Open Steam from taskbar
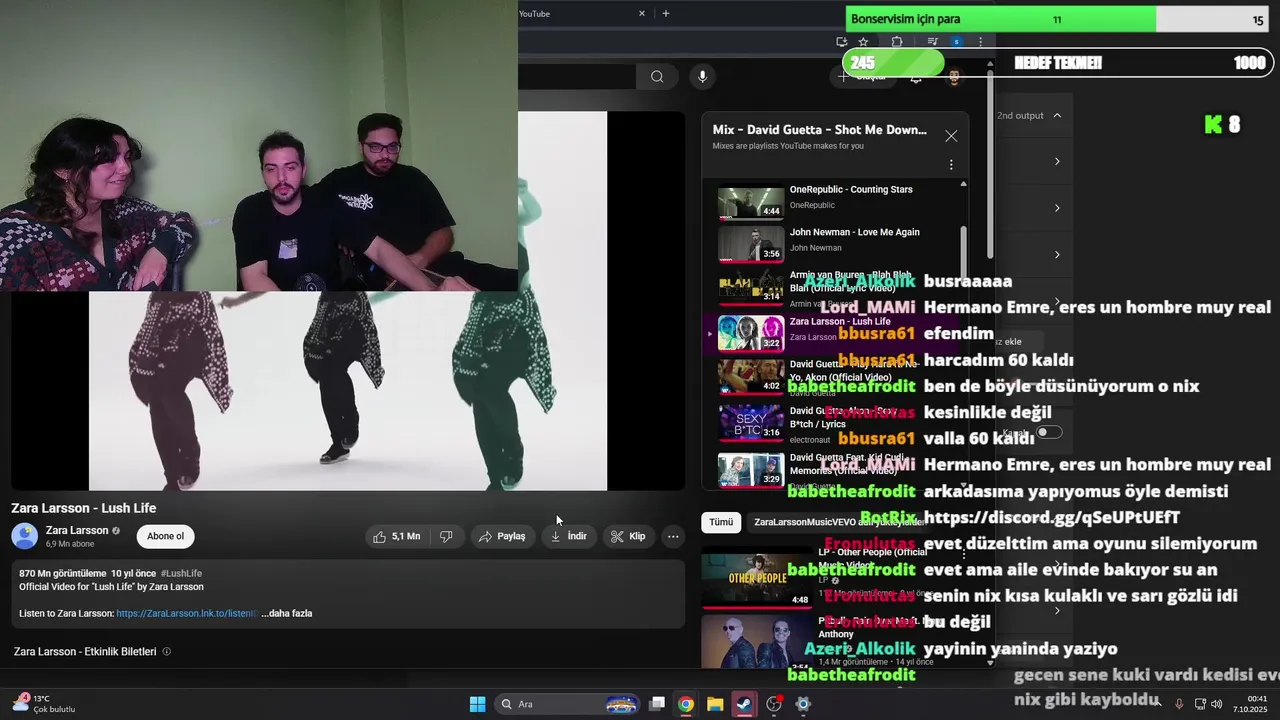Viewport: 1280px width, 720px height. [744, 704]
